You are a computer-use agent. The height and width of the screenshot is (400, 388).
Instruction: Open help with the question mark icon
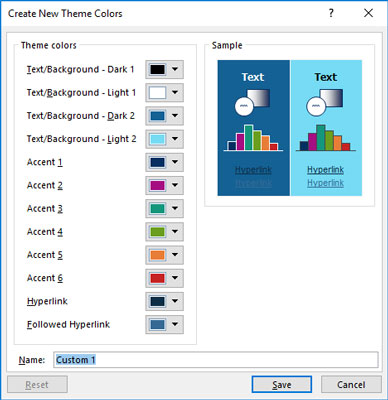point(331,13)
